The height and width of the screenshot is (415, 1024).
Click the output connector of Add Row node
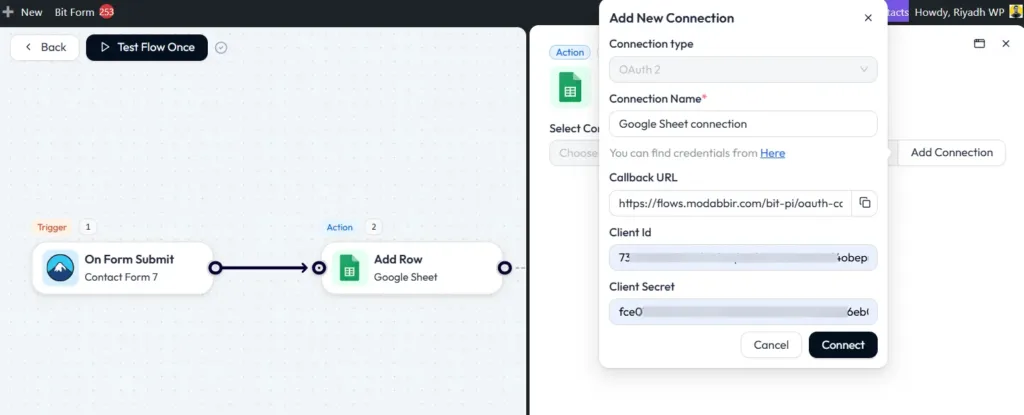pos(504,268)
